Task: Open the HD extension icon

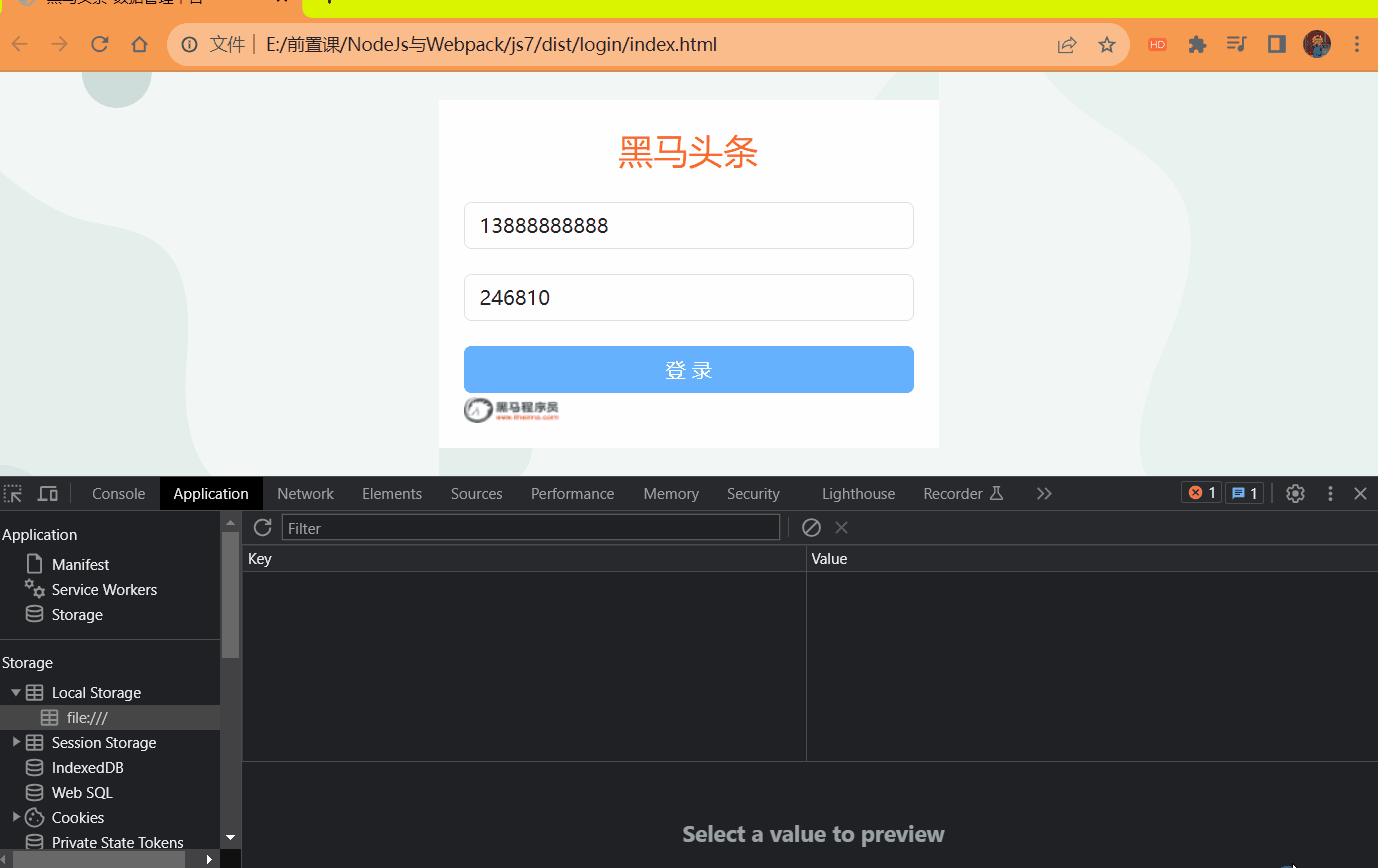Action: click(x=1157, y=45)
